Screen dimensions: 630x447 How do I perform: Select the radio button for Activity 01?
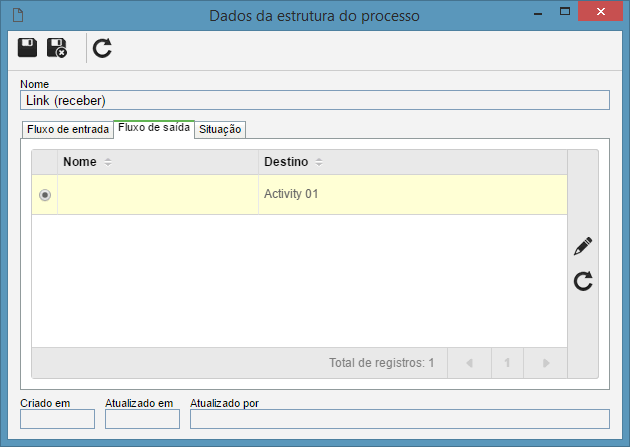tap(45, 195)
